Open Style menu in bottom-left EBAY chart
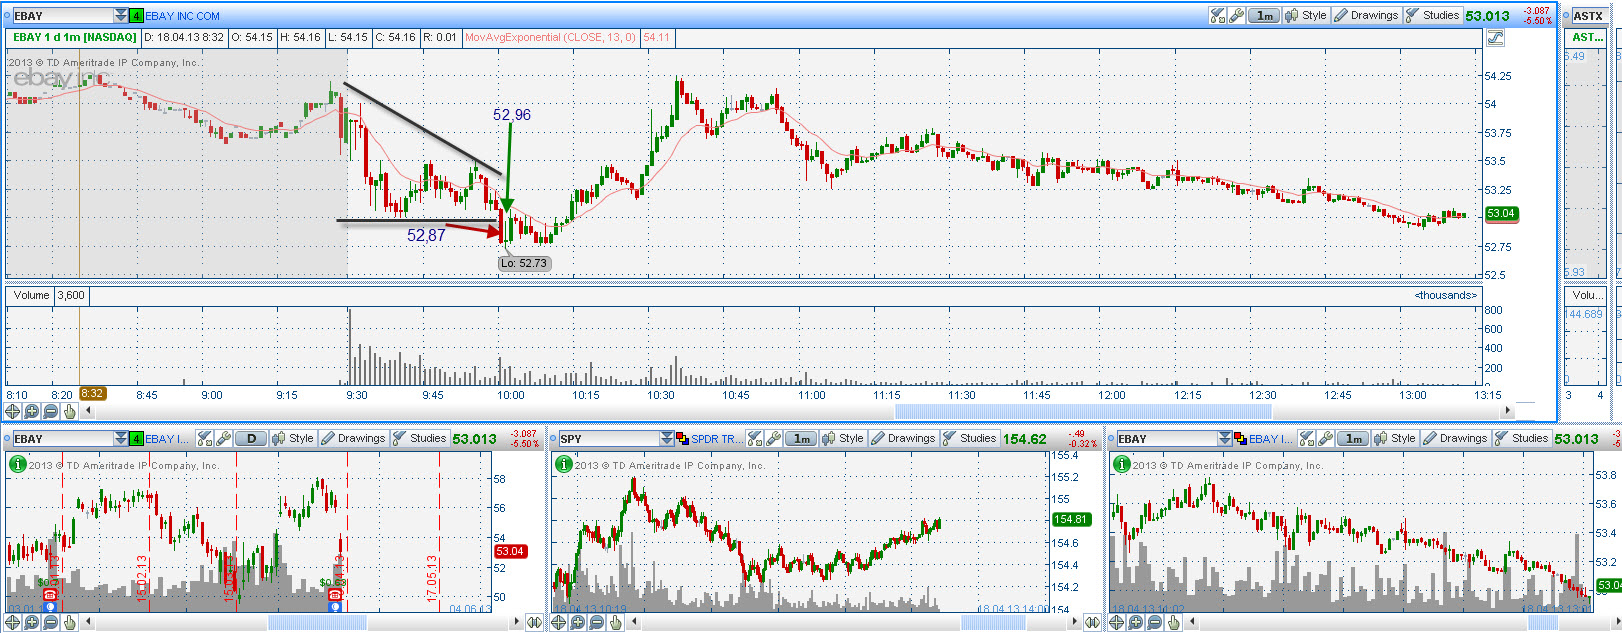The height and width of the screenshot is (633, 1622). (x=293, y=438)
